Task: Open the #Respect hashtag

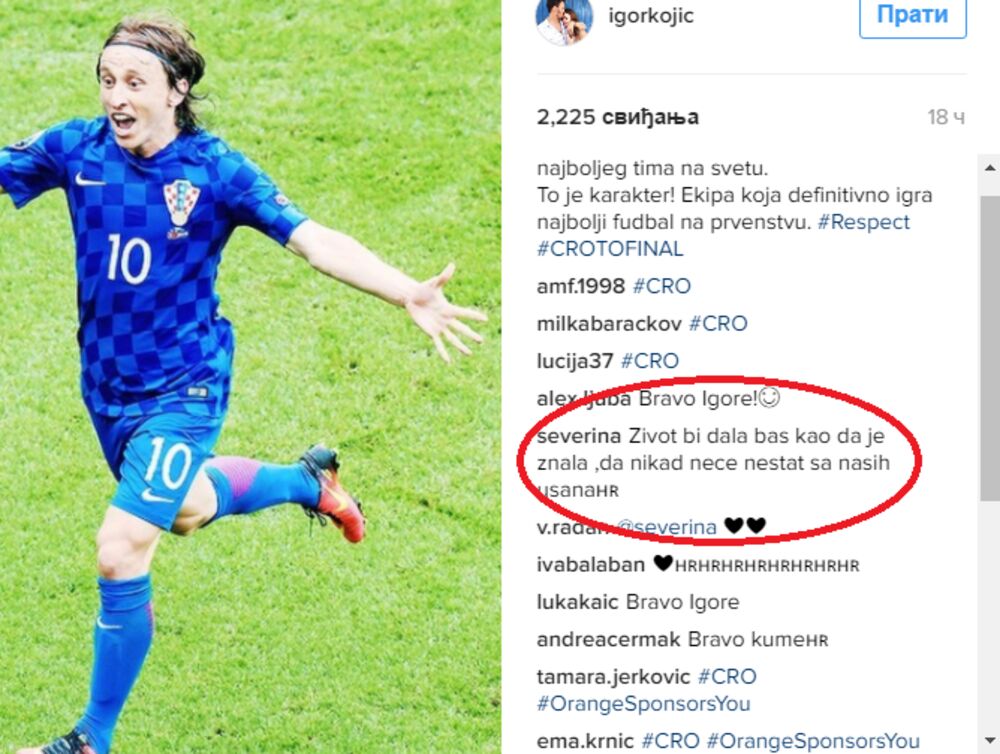Action: (x=864, y=222)
